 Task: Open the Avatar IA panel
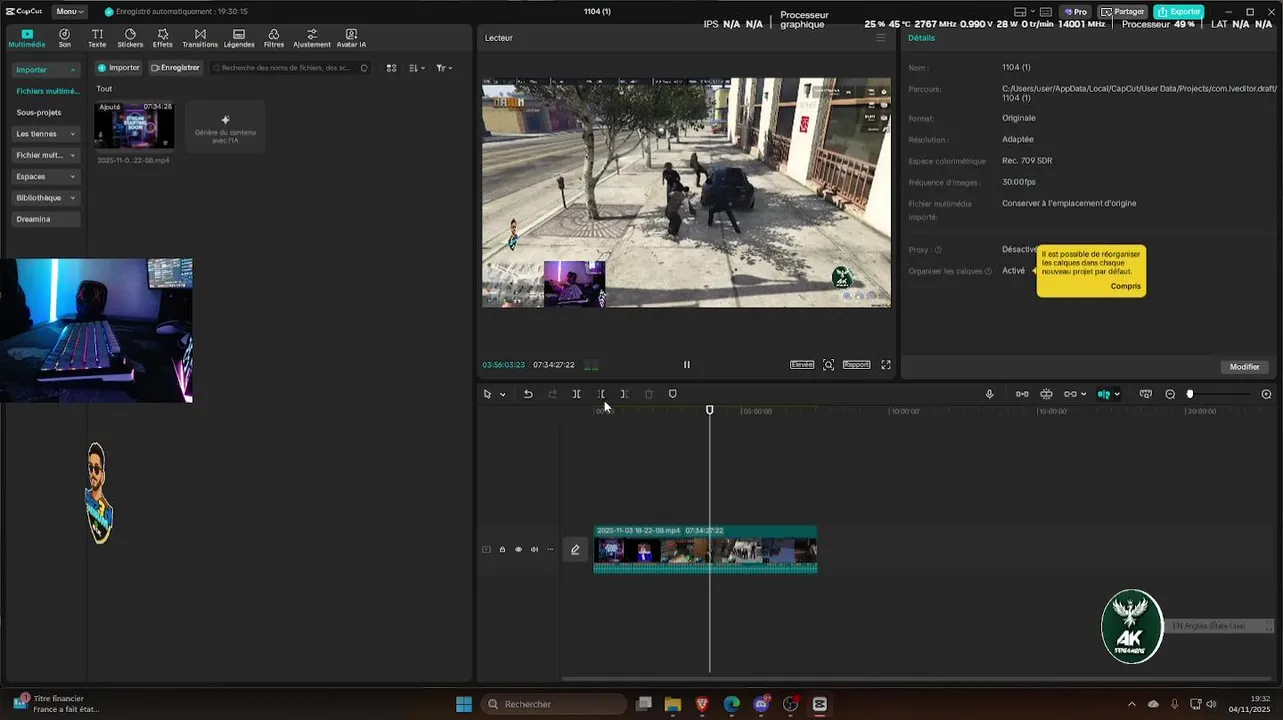pyautogui.click(x=351, y=38)
